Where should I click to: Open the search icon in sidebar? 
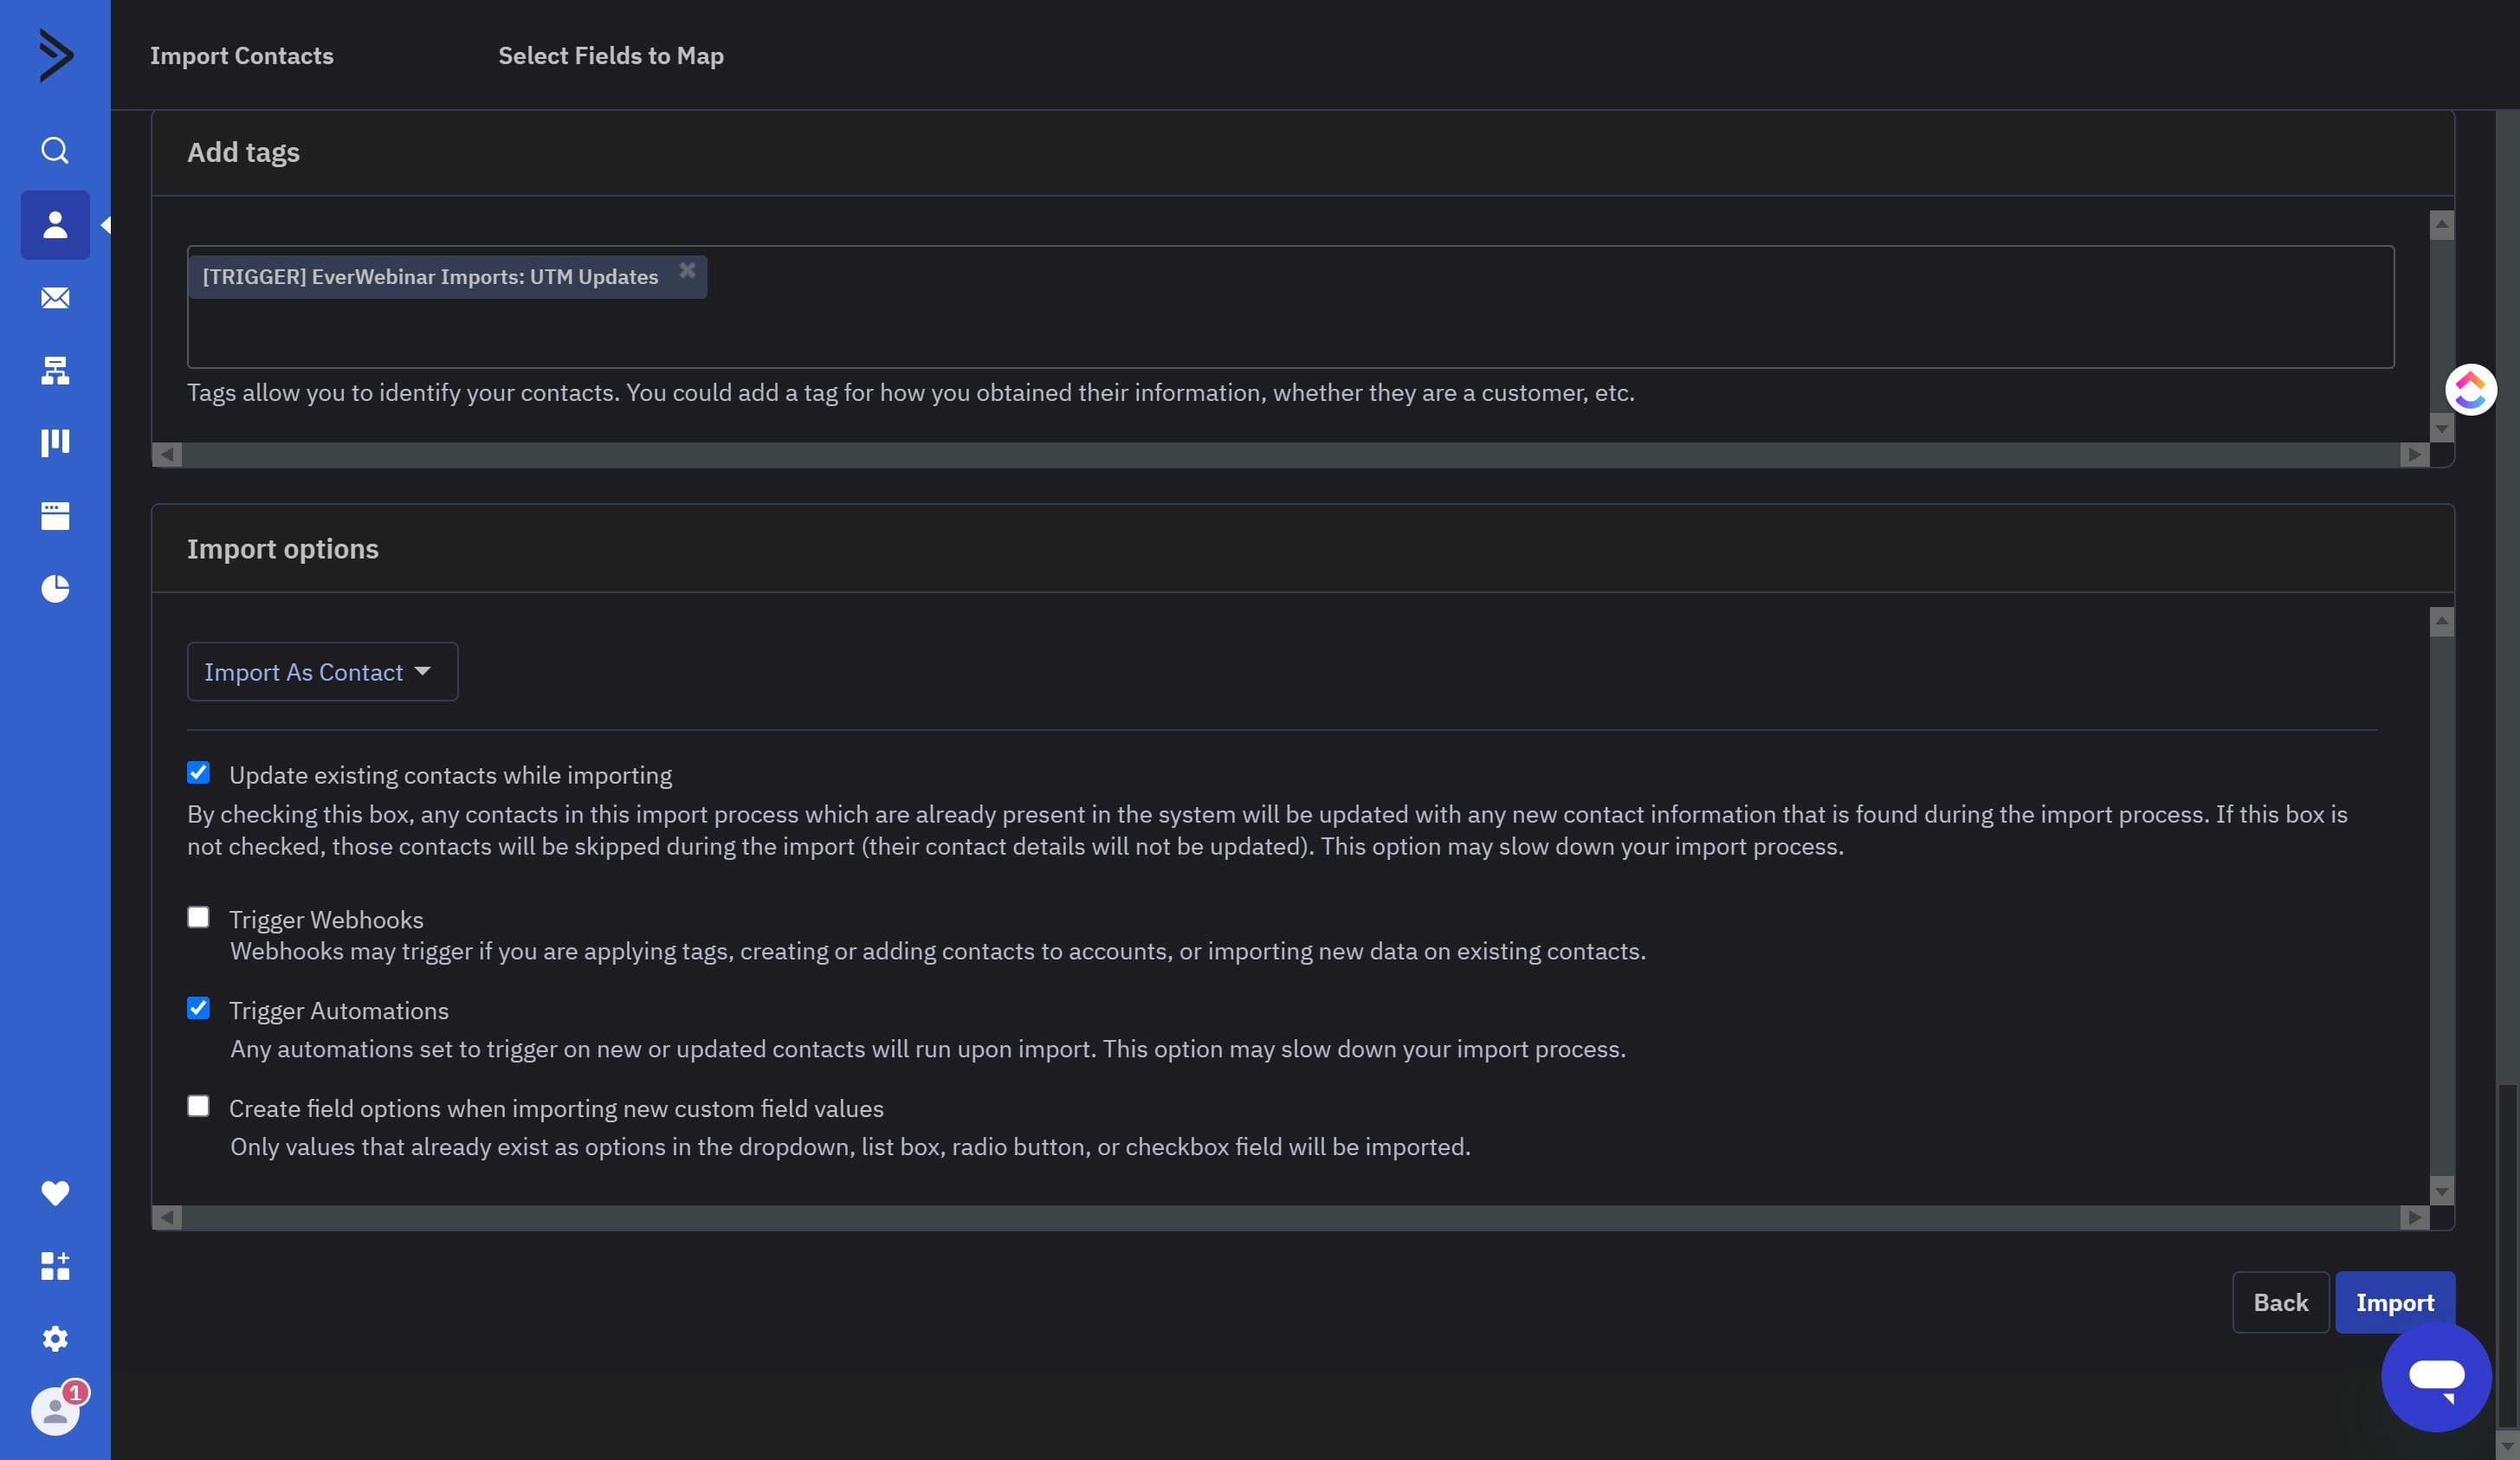55,150
